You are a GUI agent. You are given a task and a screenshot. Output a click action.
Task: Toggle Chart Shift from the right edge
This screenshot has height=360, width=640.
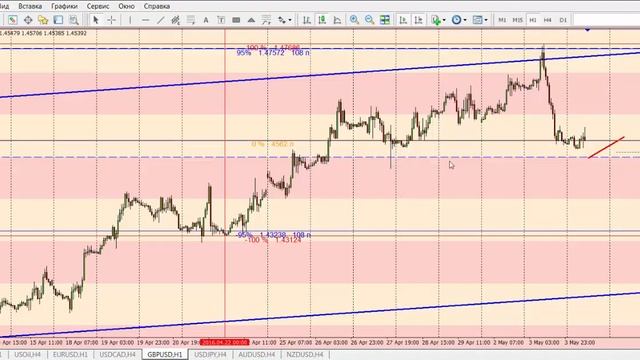click(418, 20)
